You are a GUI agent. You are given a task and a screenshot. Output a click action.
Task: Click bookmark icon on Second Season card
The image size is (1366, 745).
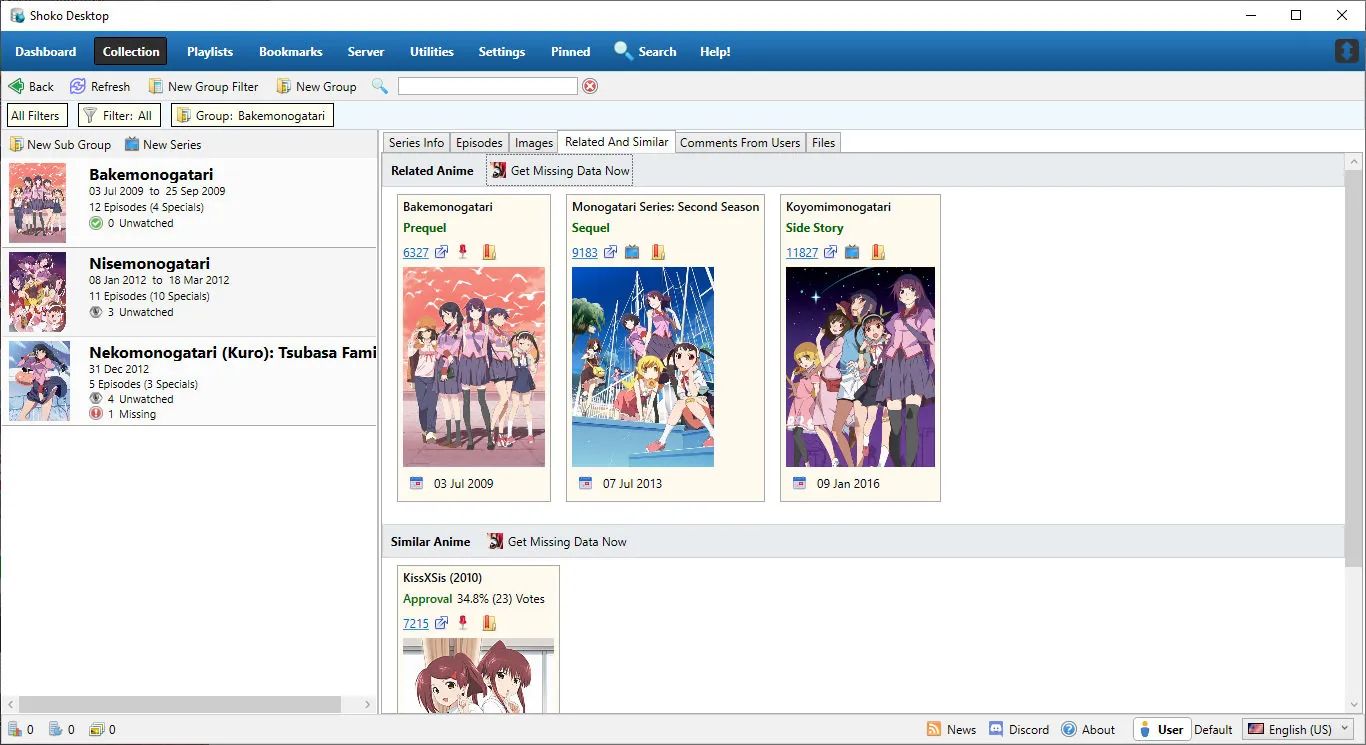coord(658,252)
